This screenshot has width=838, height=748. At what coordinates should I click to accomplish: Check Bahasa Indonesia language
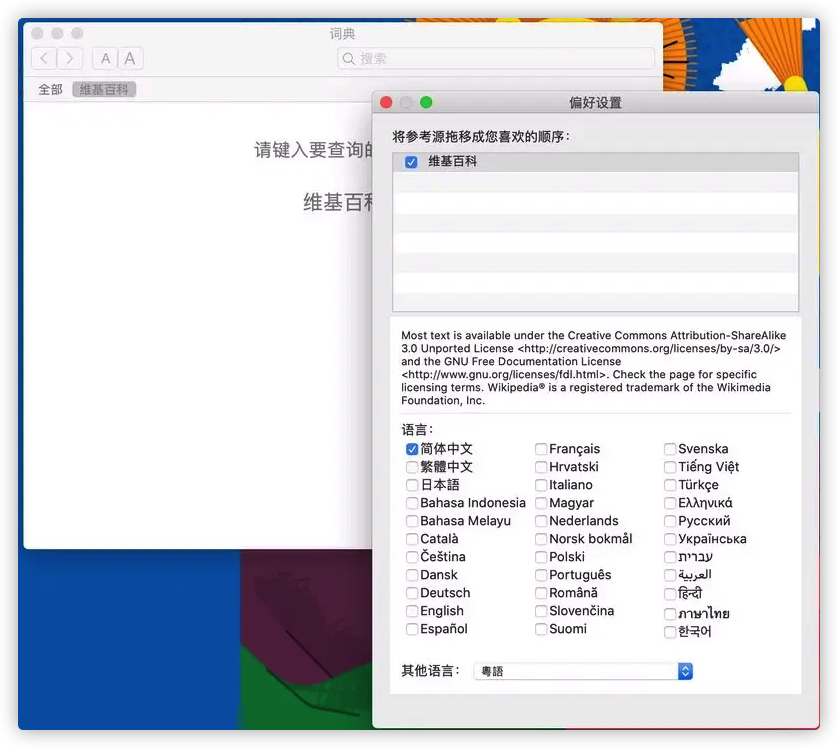click(x=412, y=503)
